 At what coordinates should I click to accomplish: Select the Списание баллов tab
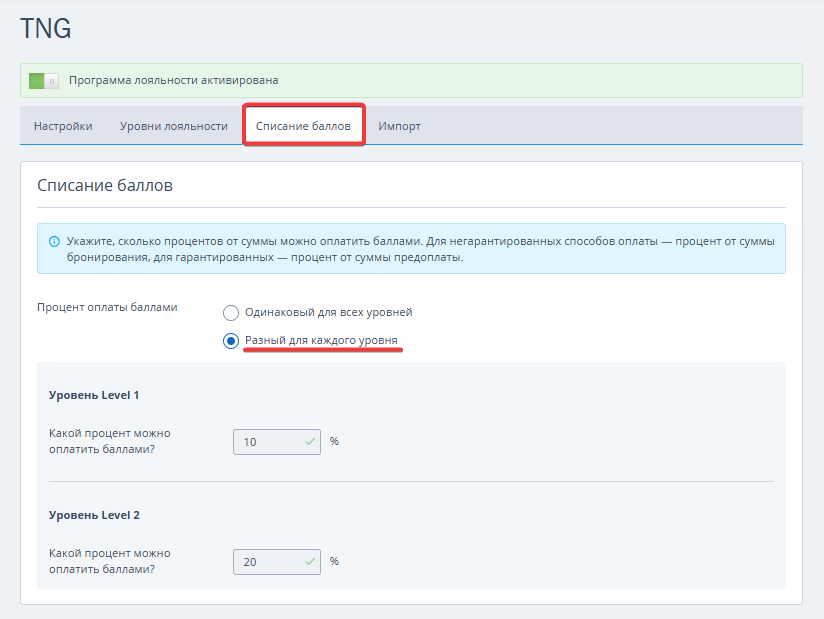click(303, 126)
